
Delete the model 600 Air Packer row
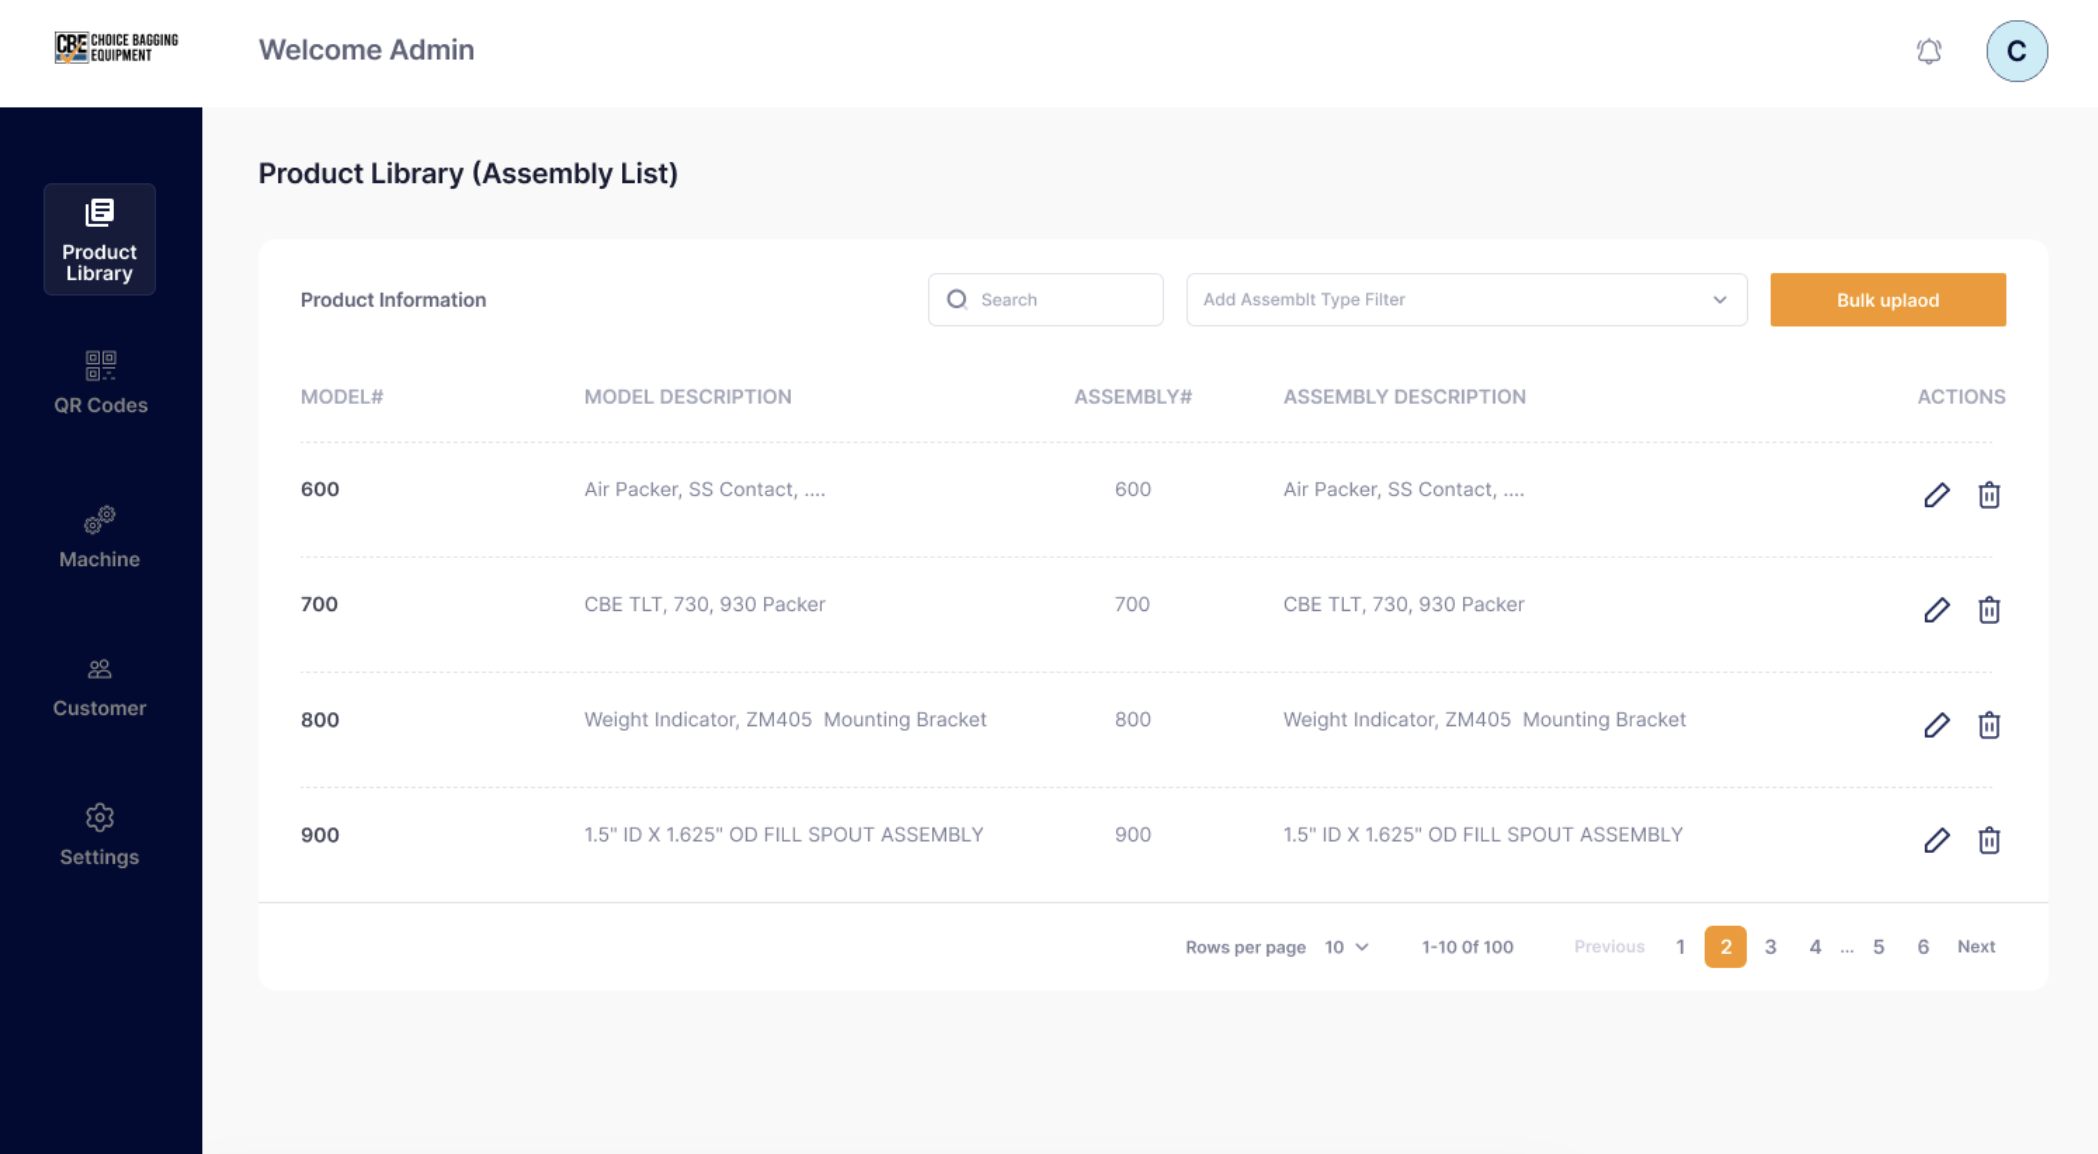coord(1988,495)
